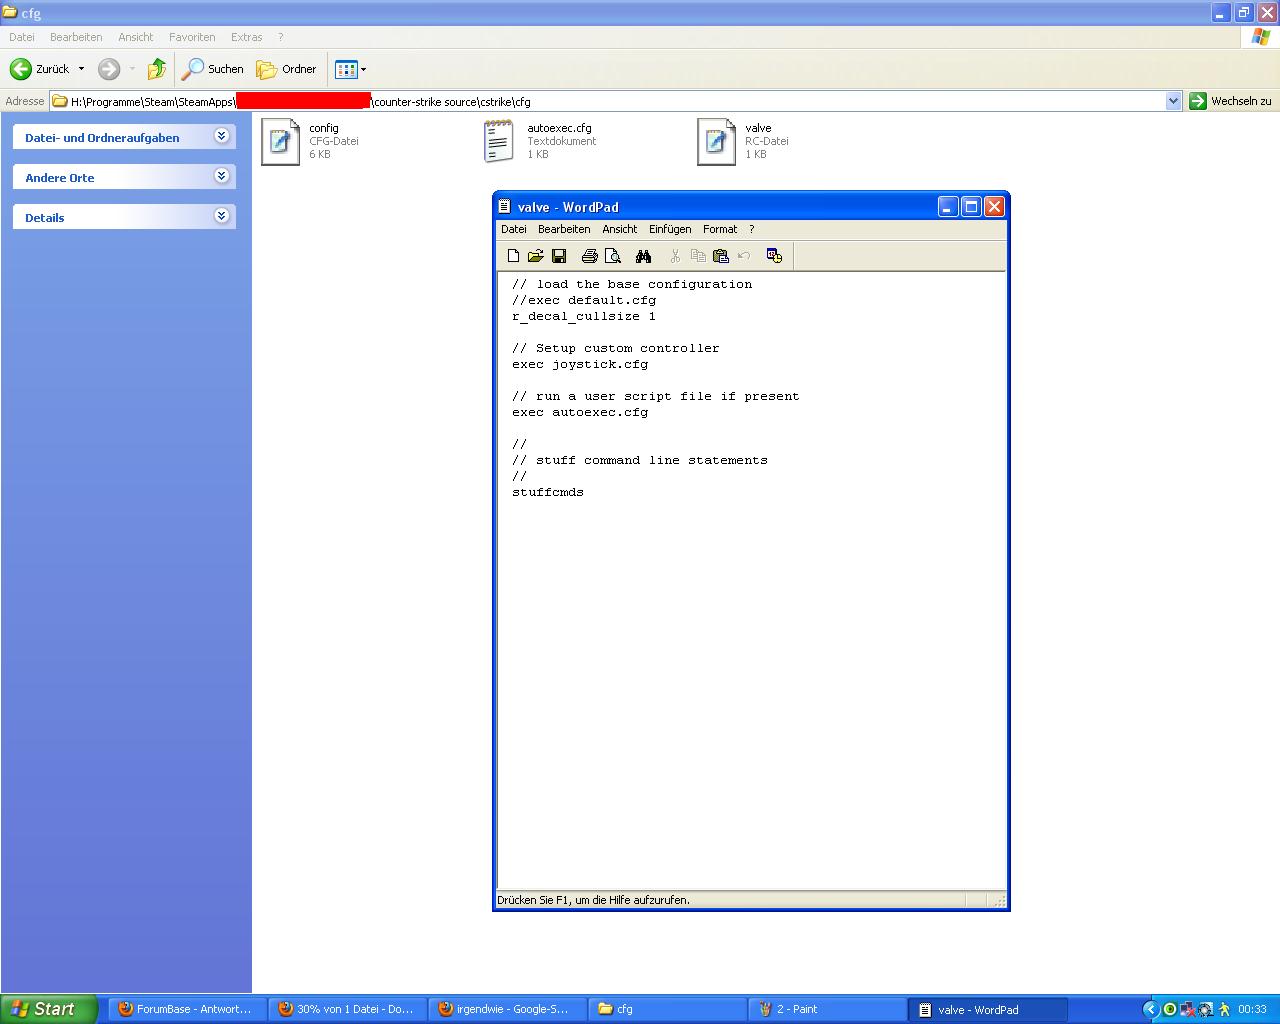Open WordPad's Bearbeiten menu

(x=564, y=229)
